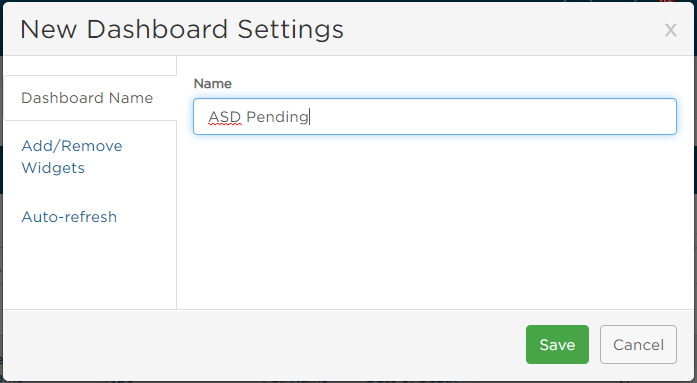The height and width of the screenshot is (383, 697).
Task: Dismiss dialog using the x icon
Action: point(670,30)
